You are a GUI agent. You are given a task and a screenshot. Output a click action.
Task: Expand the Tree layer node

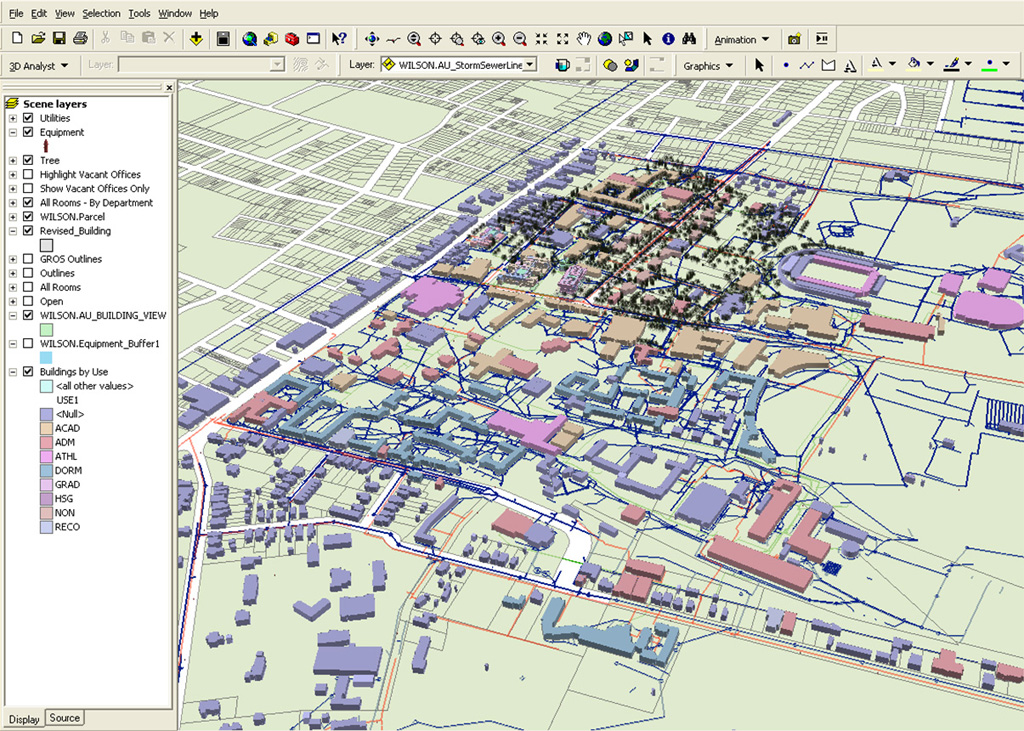coord(13,160)
